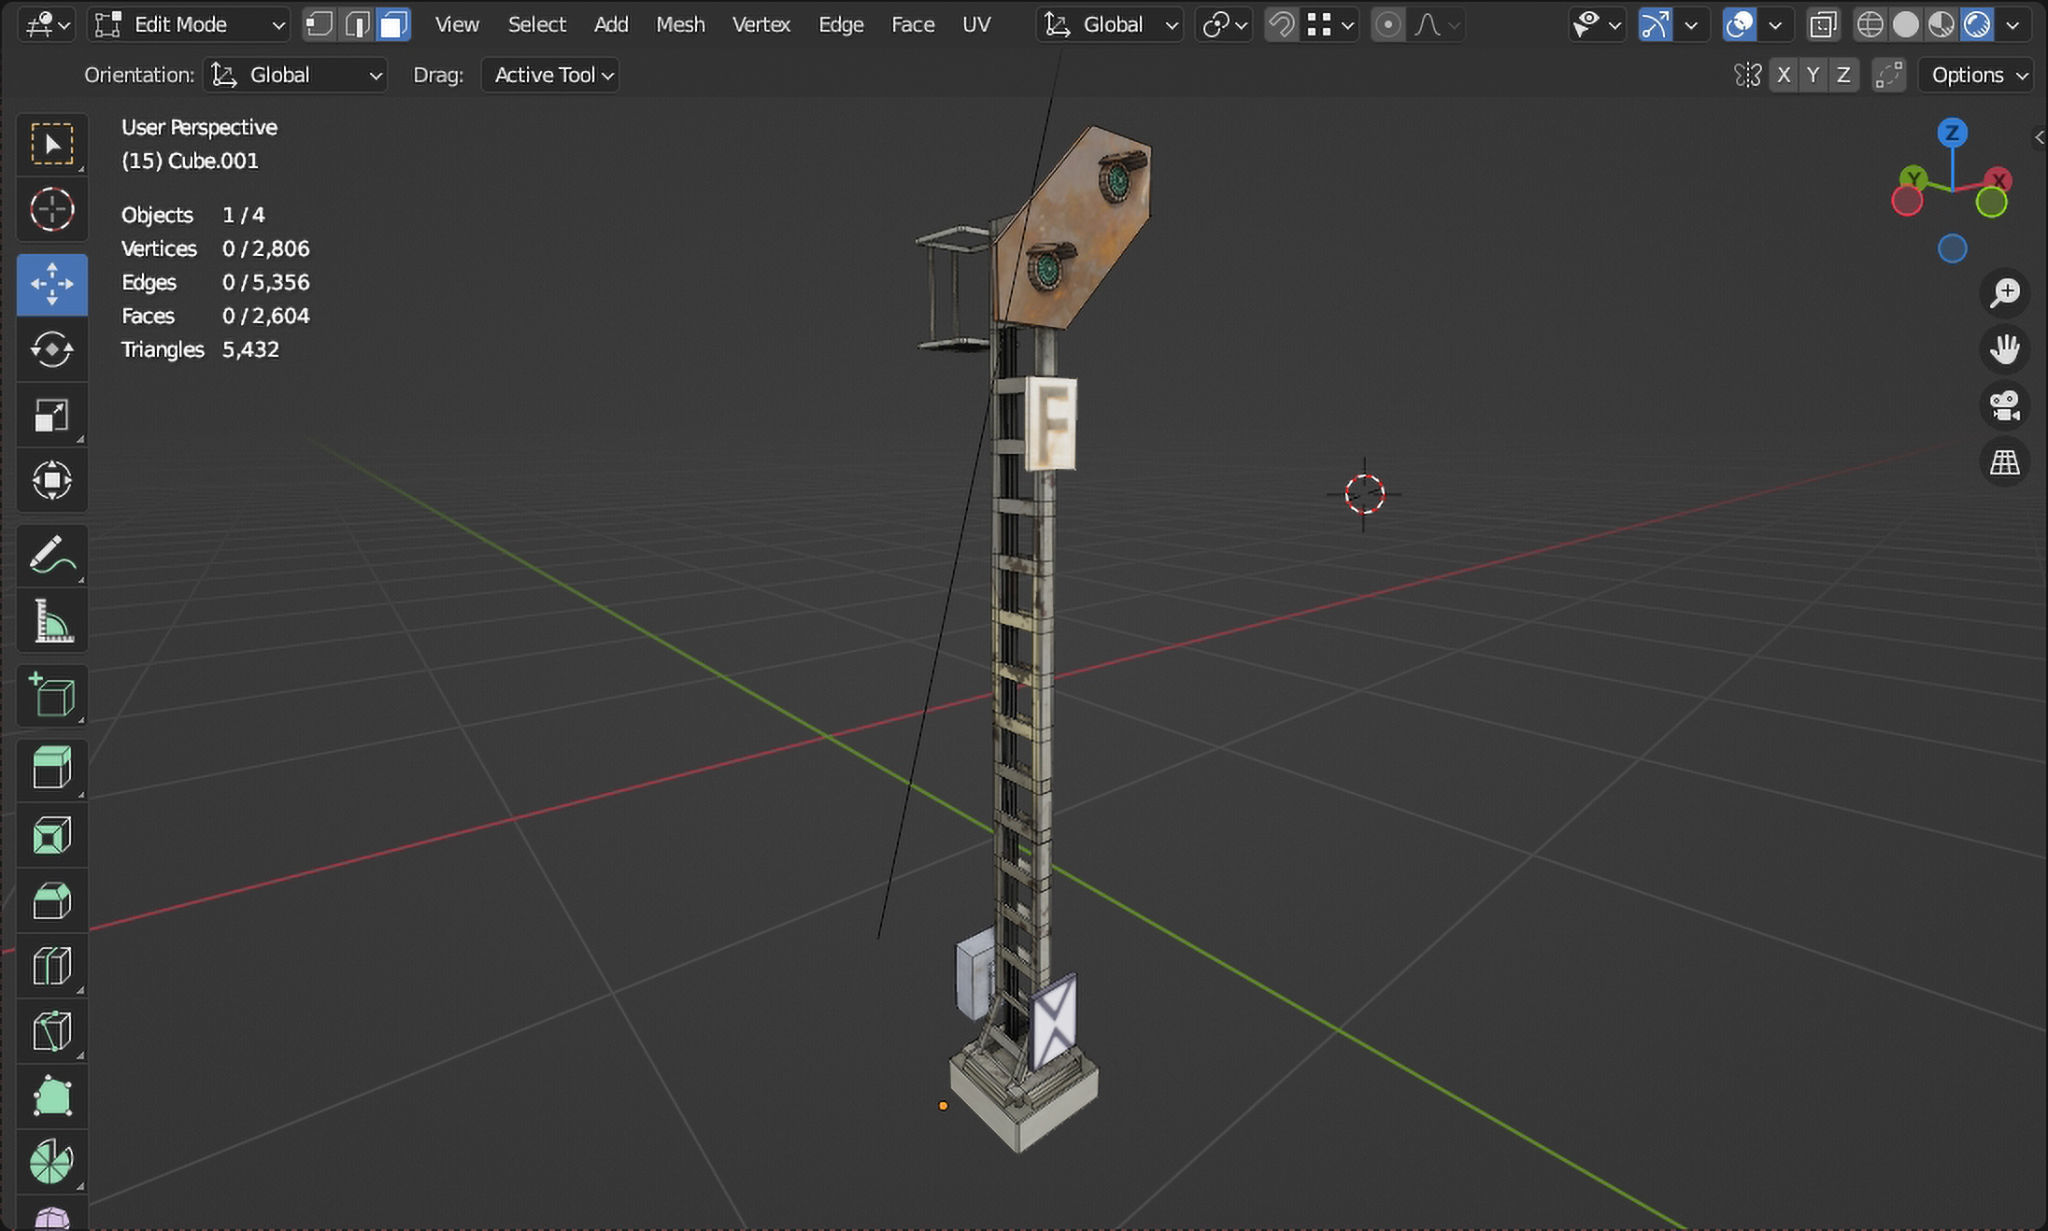Select the Poly Build tool

click(52, 1096)
